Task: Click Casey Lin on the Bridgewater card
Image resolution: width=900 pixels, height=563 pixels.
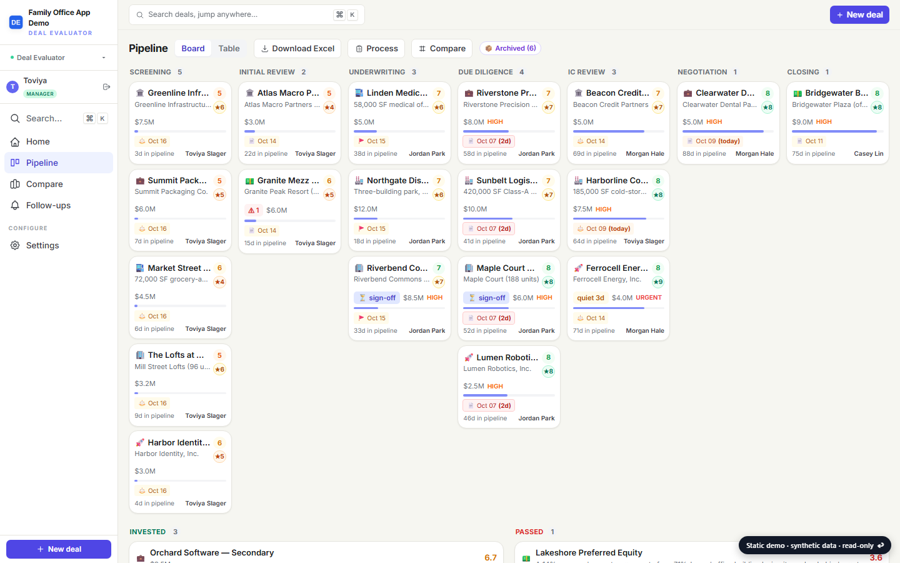Action: coord(868,154)
